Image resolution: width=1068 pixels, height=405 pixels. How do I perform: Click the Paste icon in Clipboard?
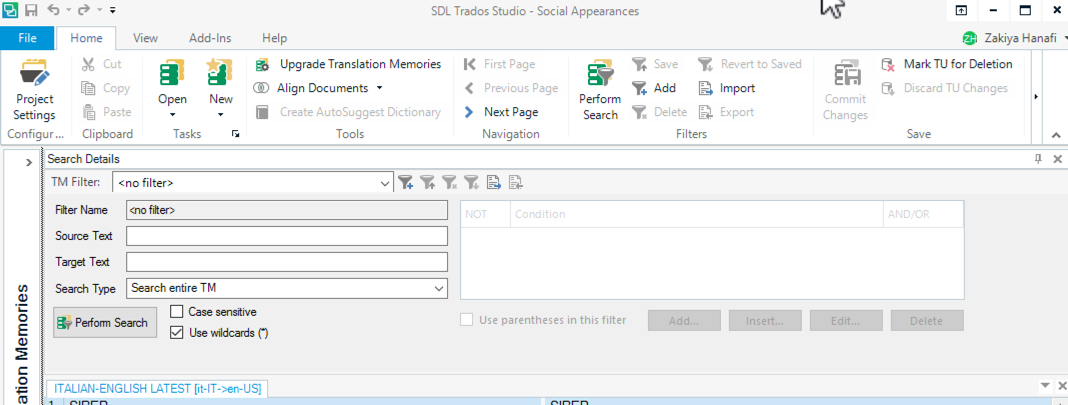89,112
